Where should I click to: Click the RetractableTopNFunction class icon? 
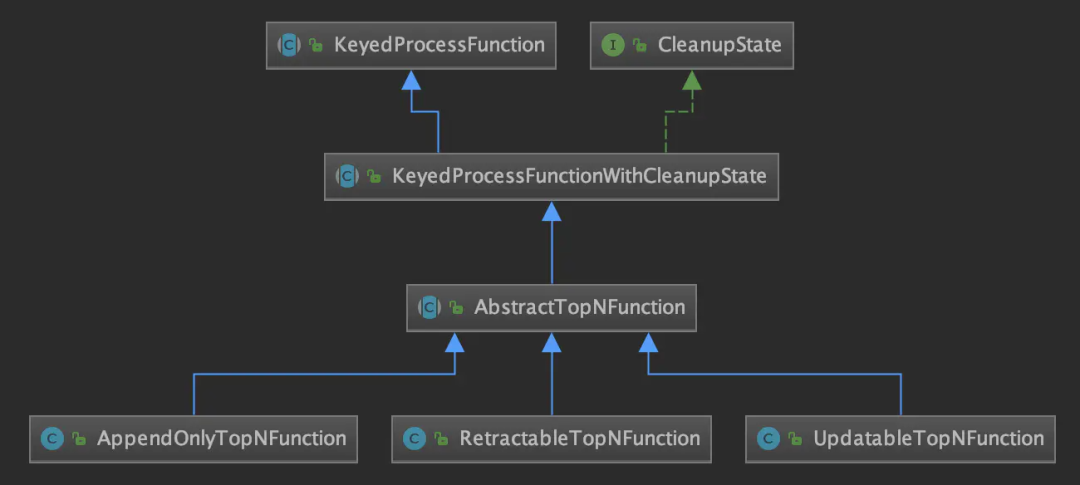coord(414,438)
